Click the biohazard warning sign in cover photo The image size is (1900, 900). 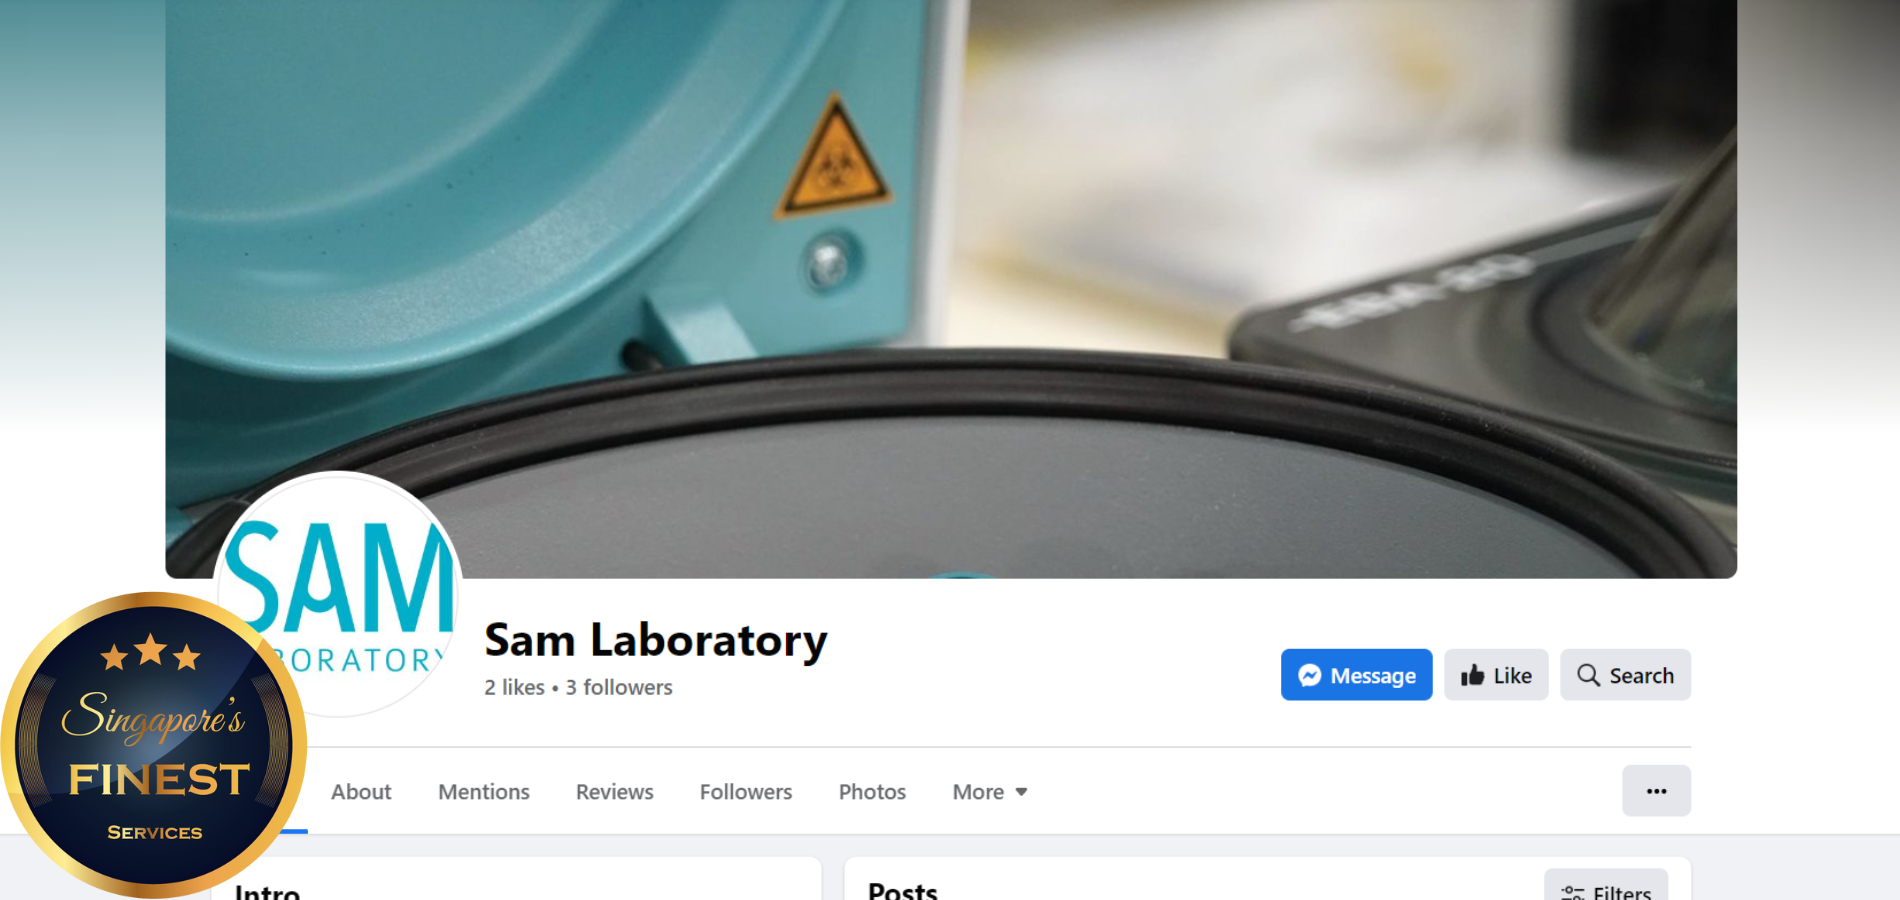pos(833,158)
